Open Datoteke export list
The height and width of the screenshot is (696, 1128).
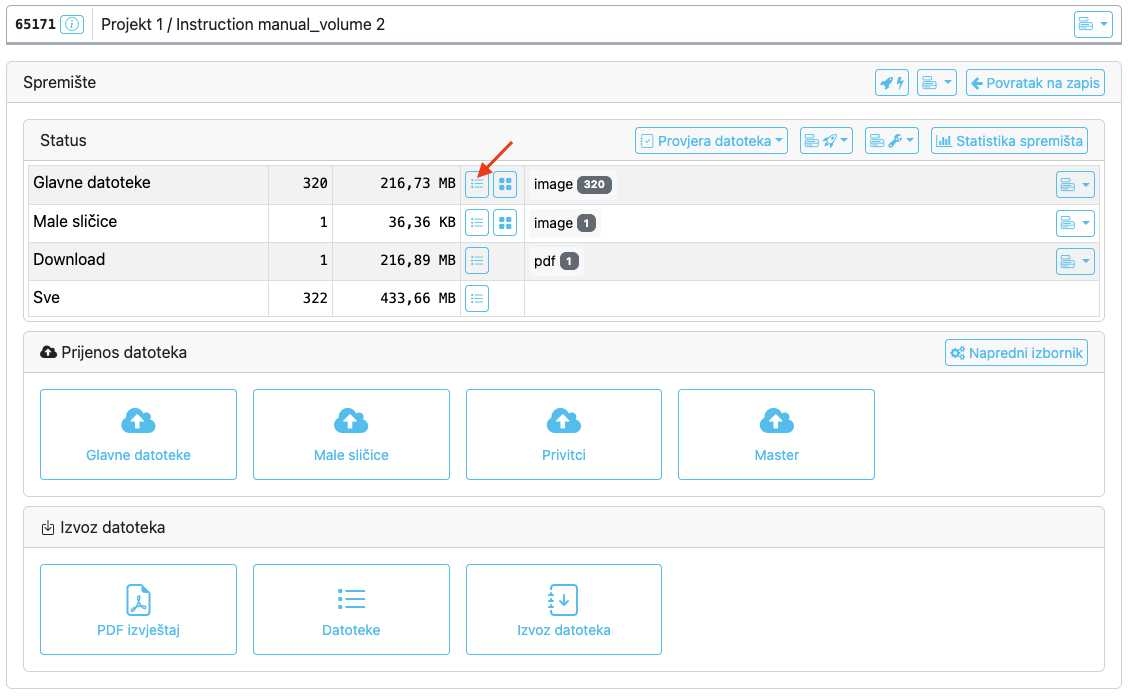point(351,610)
